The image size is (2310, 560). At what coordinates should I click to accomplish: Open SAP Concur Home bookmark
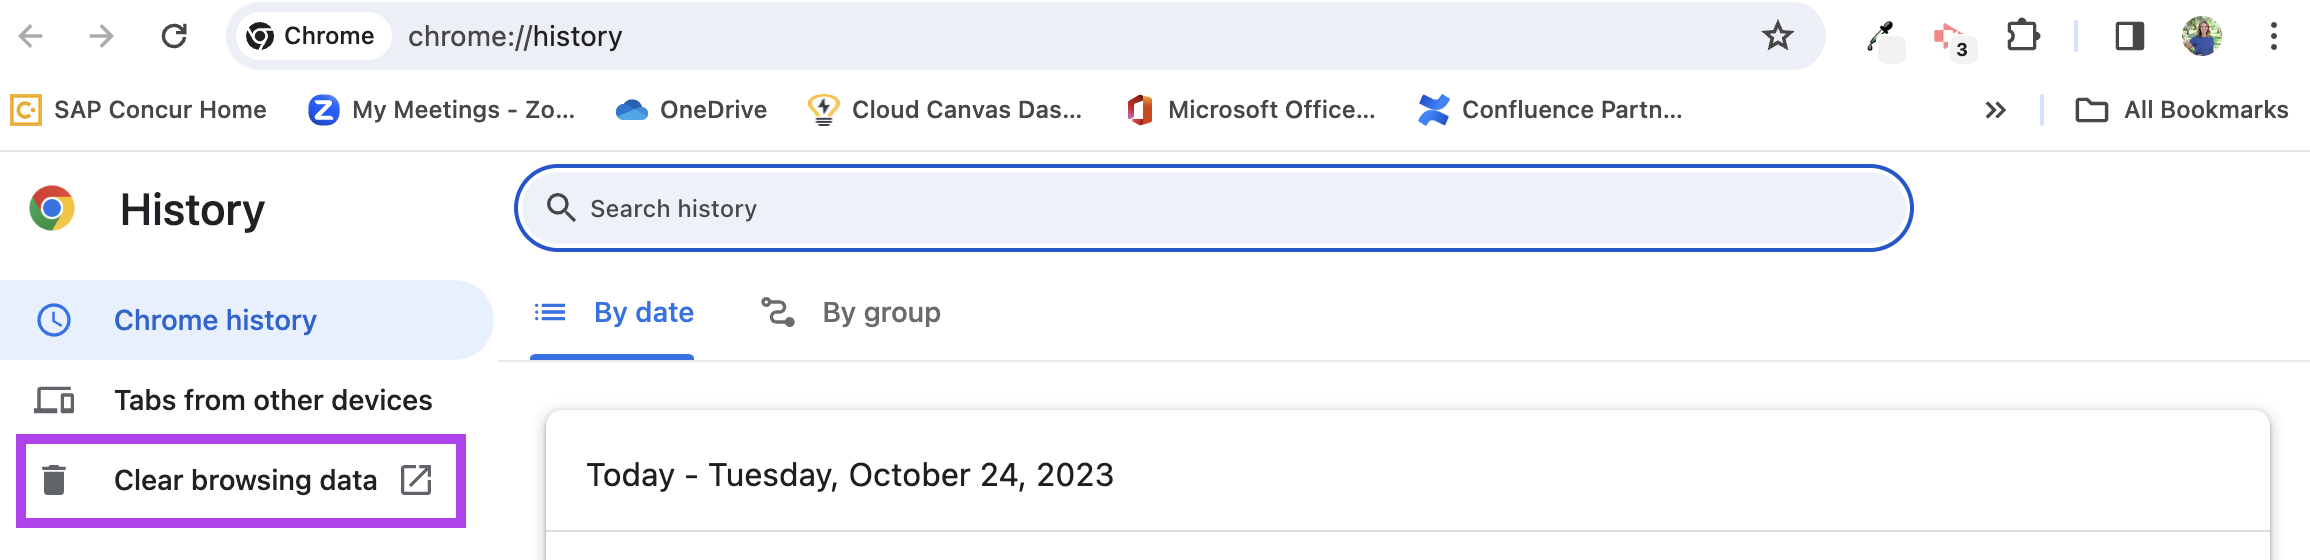click(x=138, y=110)
